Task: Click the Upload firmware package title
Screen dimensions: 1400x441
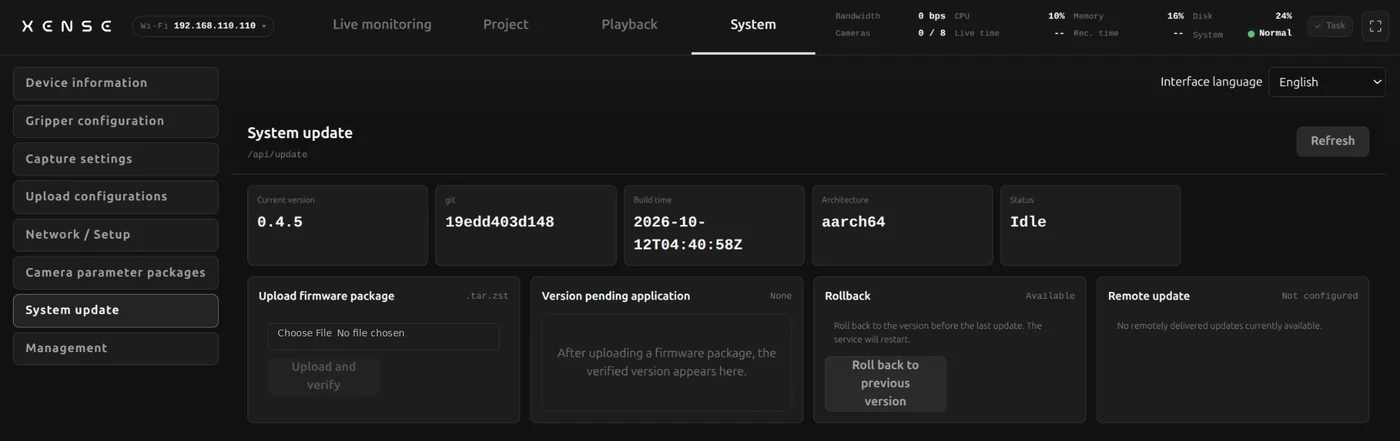Action: point(326,296)
